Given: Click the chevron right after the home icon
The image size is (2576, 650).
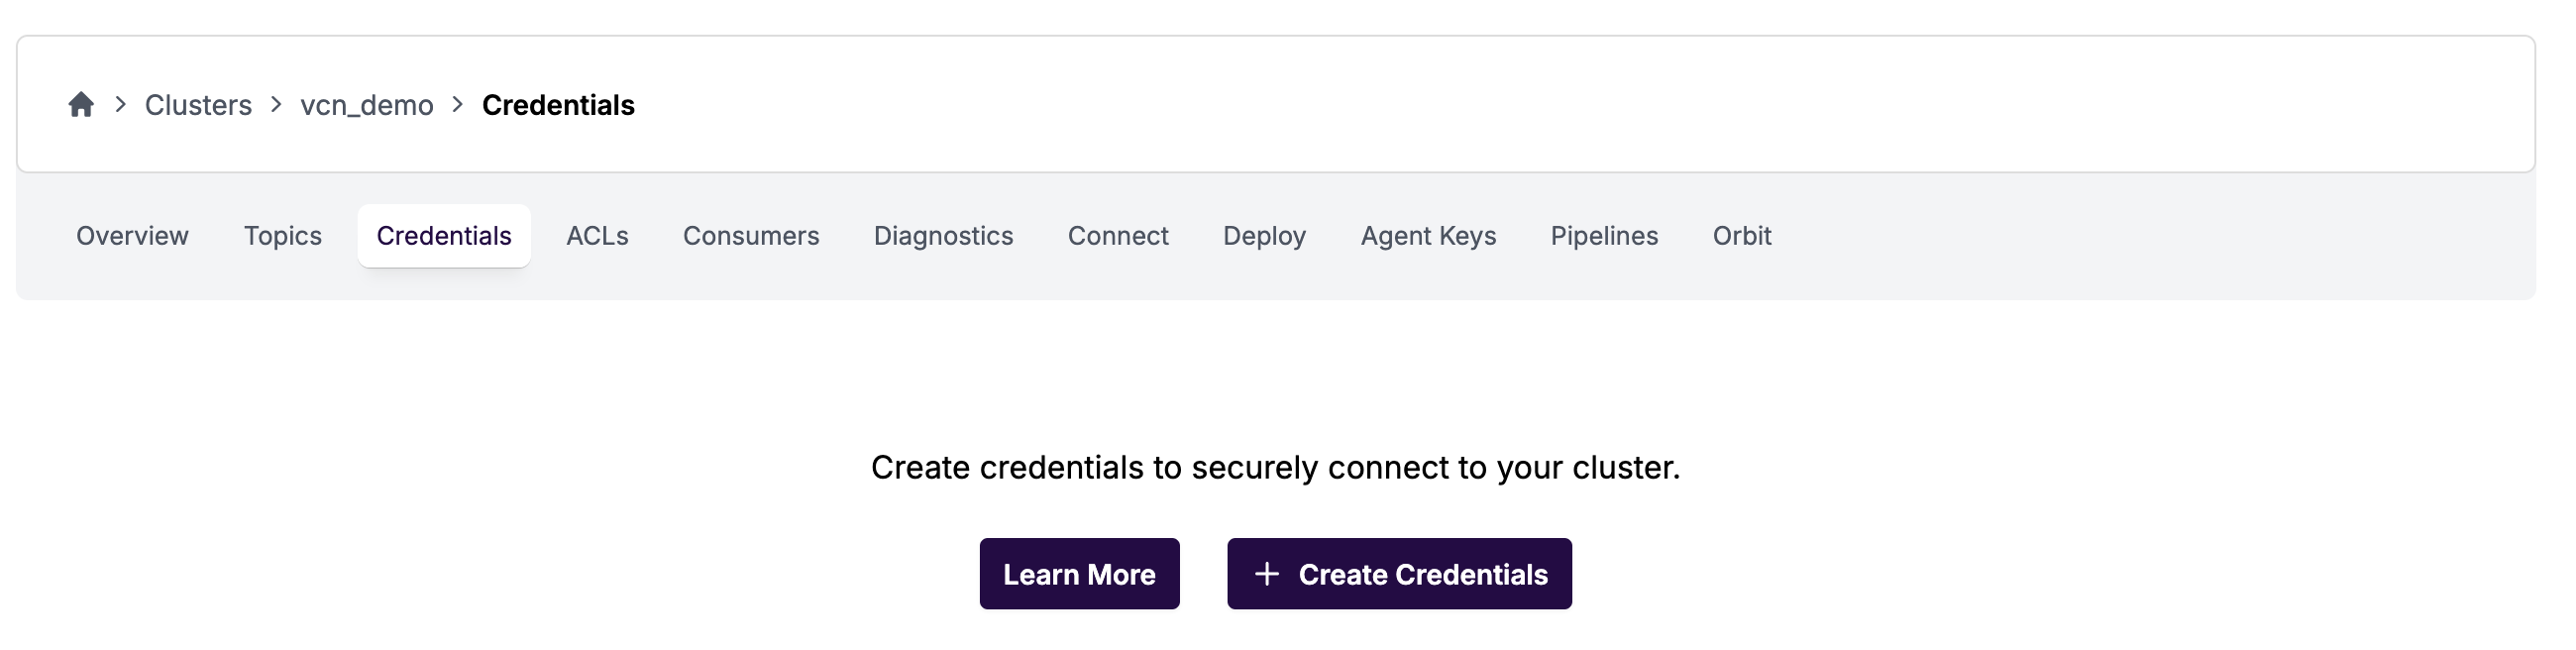Looking at the screenshot, I should point(121,104).
